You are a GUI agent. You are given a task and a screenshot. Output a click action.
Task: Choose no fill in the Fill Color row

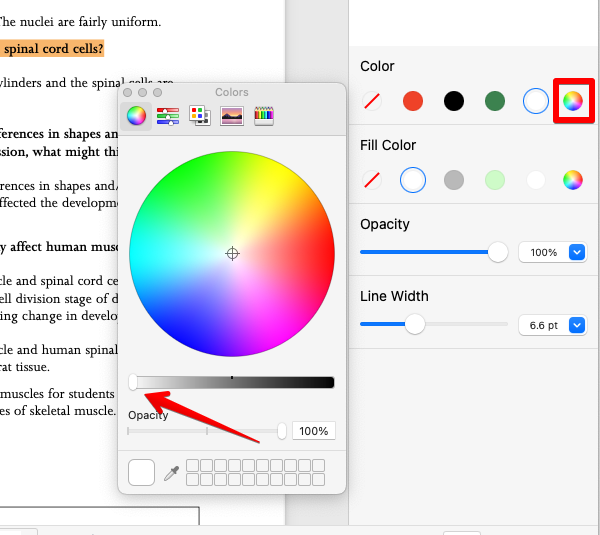[x=372, y=180]
